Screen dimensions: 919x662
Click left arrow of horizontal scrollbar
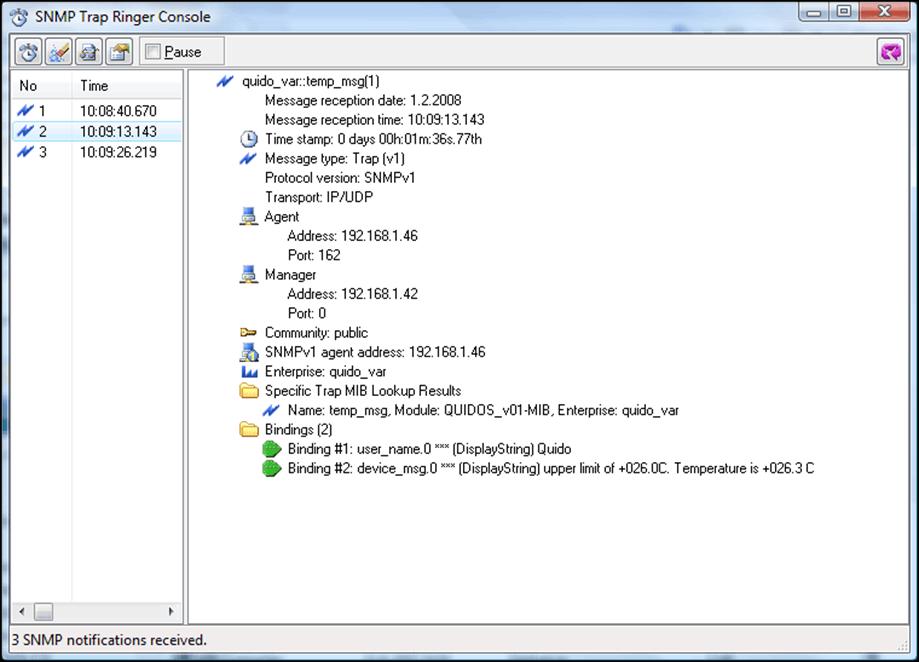click(22, 612)
